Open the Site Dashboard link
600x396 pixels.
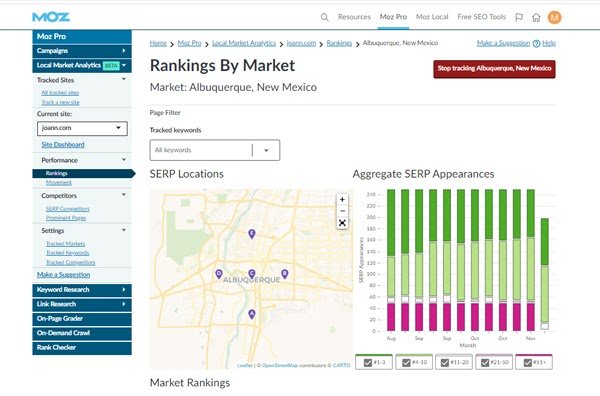[x=63, y=145]
